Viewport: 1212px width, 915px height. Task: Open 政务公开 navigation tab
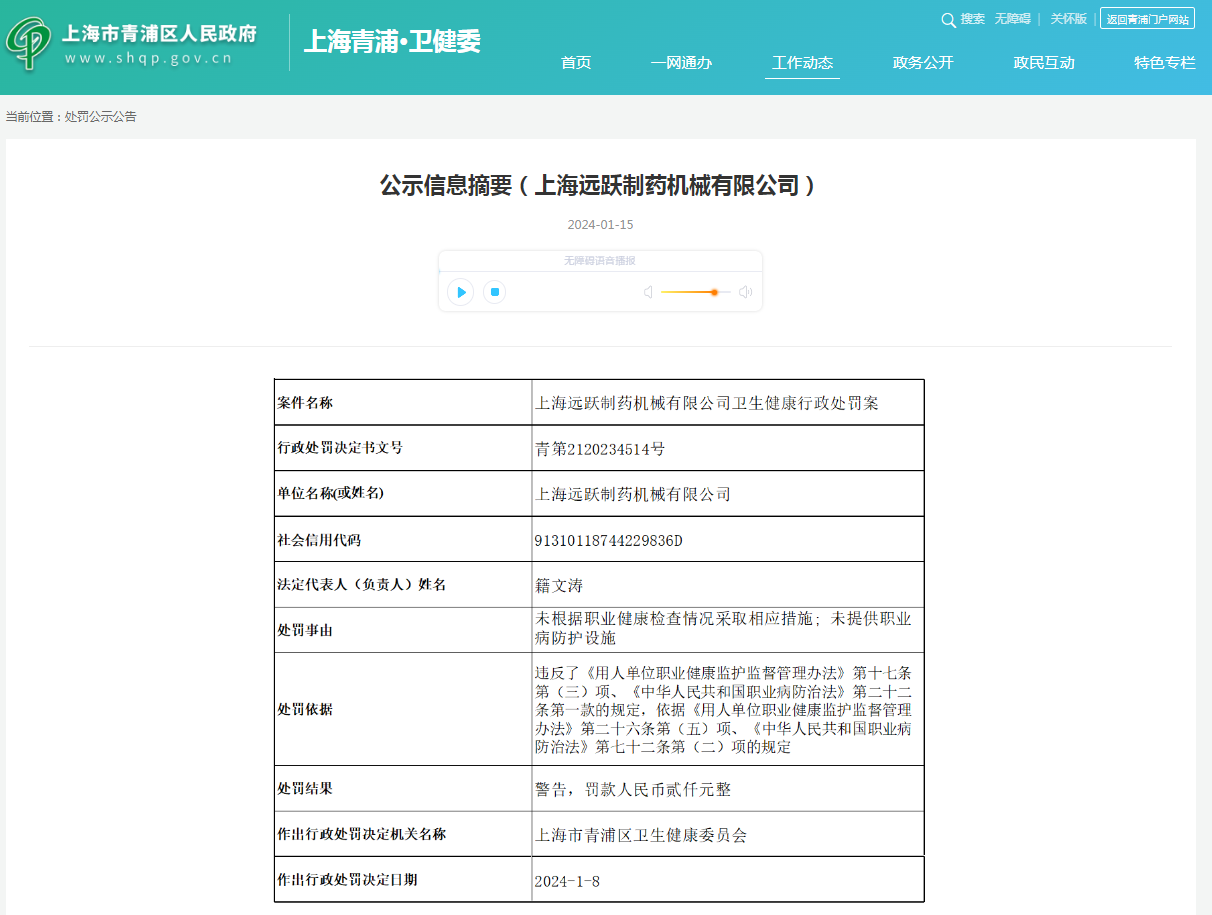[x=923, y=62]
